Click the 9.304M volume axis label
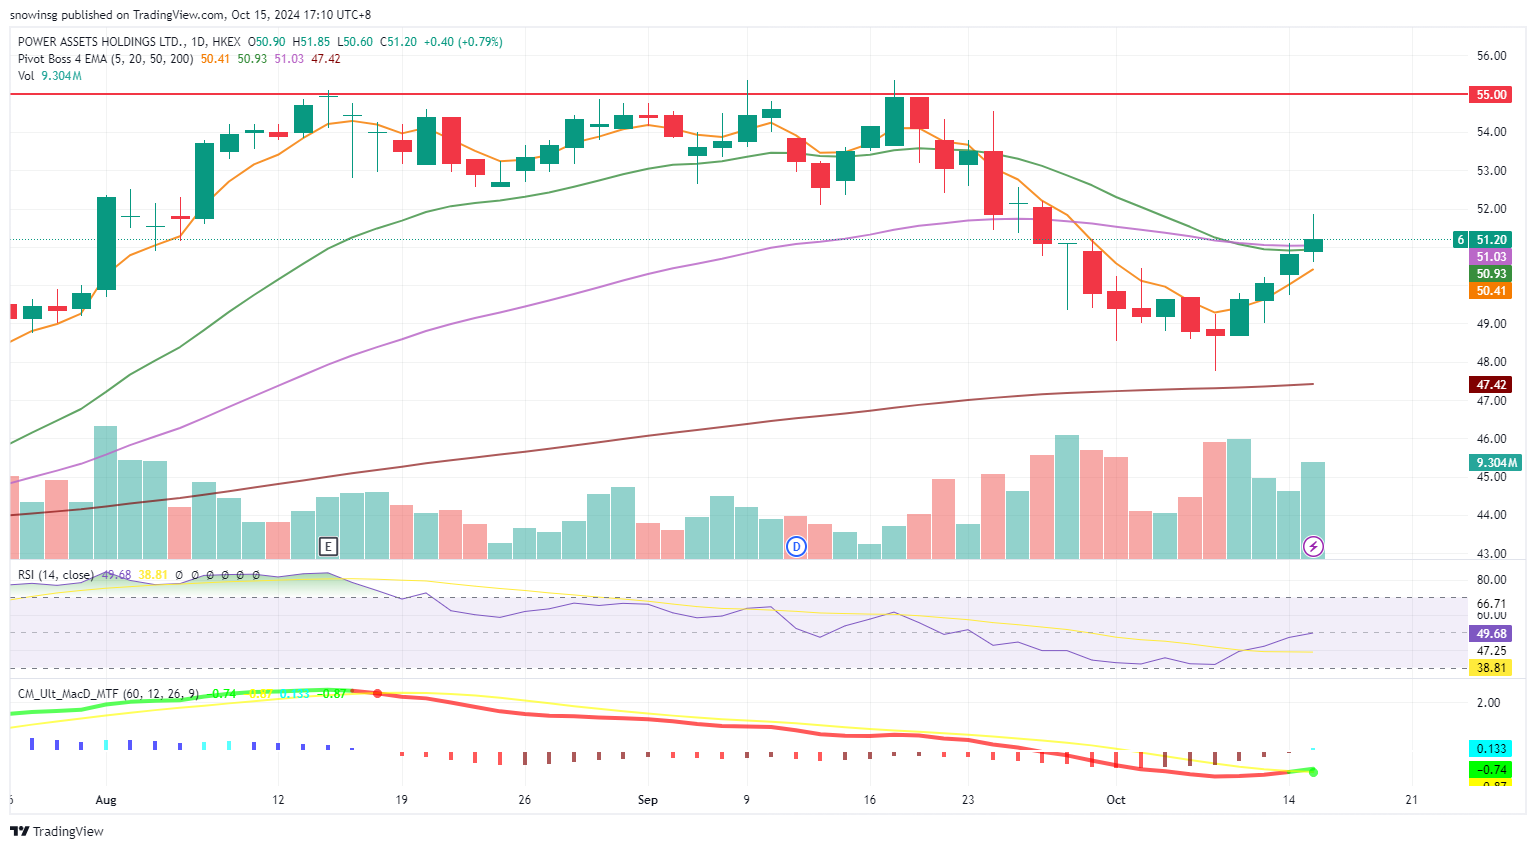The width and height of the screenshot is (1536, 849). tap(1496, 463)
